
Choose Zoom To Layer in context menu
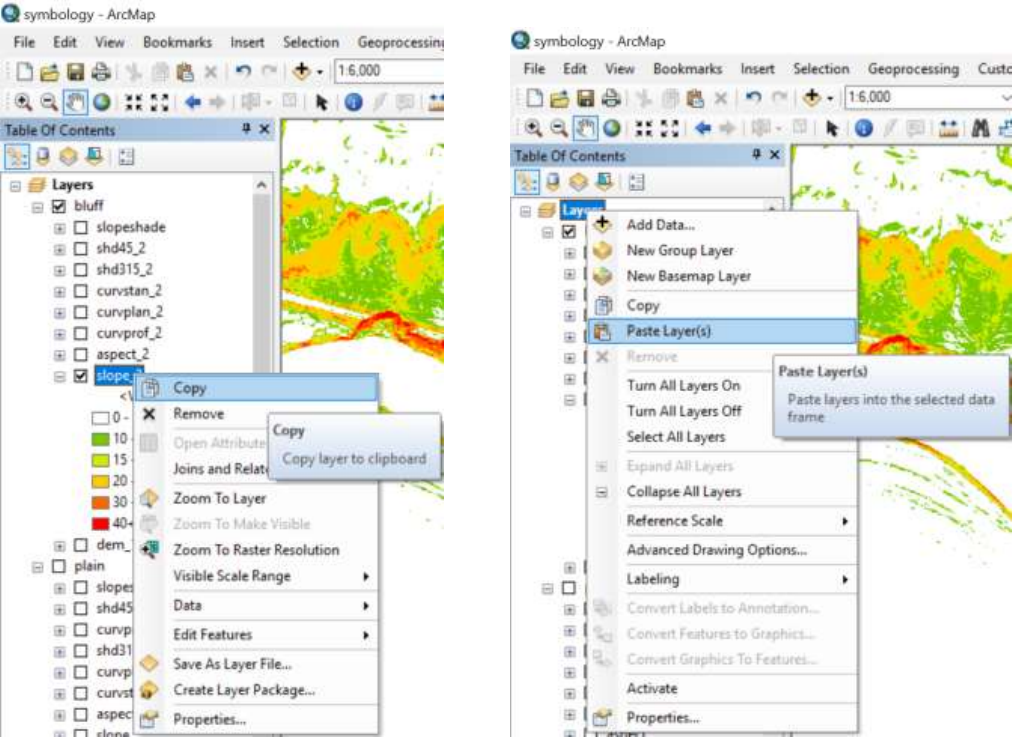coord(256,498)
